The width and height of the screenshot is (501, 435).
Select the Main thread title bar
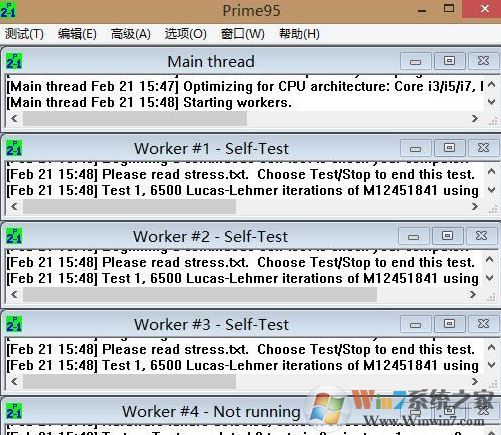tap(211, 61)
